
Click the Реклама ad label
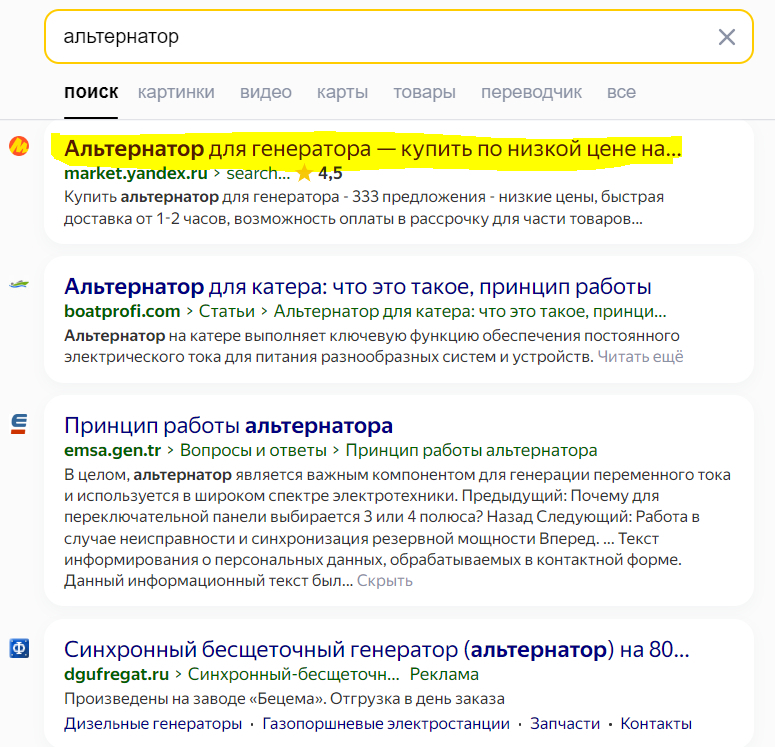(444, 674)
